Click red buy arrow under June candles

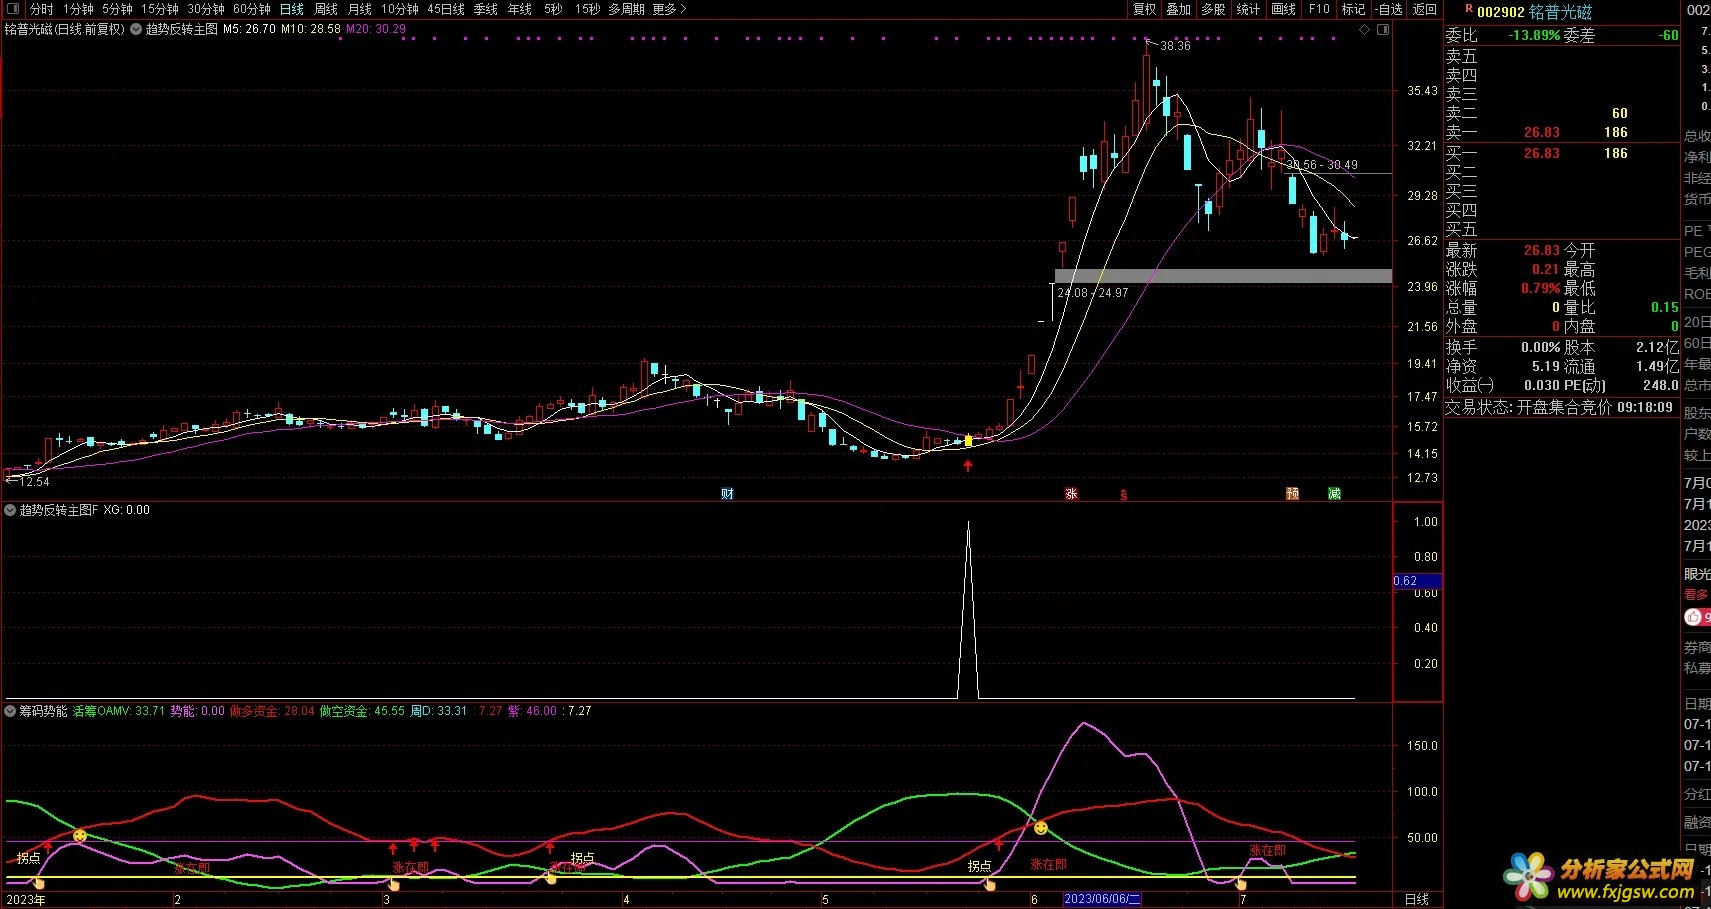click(x=968, y=465)
